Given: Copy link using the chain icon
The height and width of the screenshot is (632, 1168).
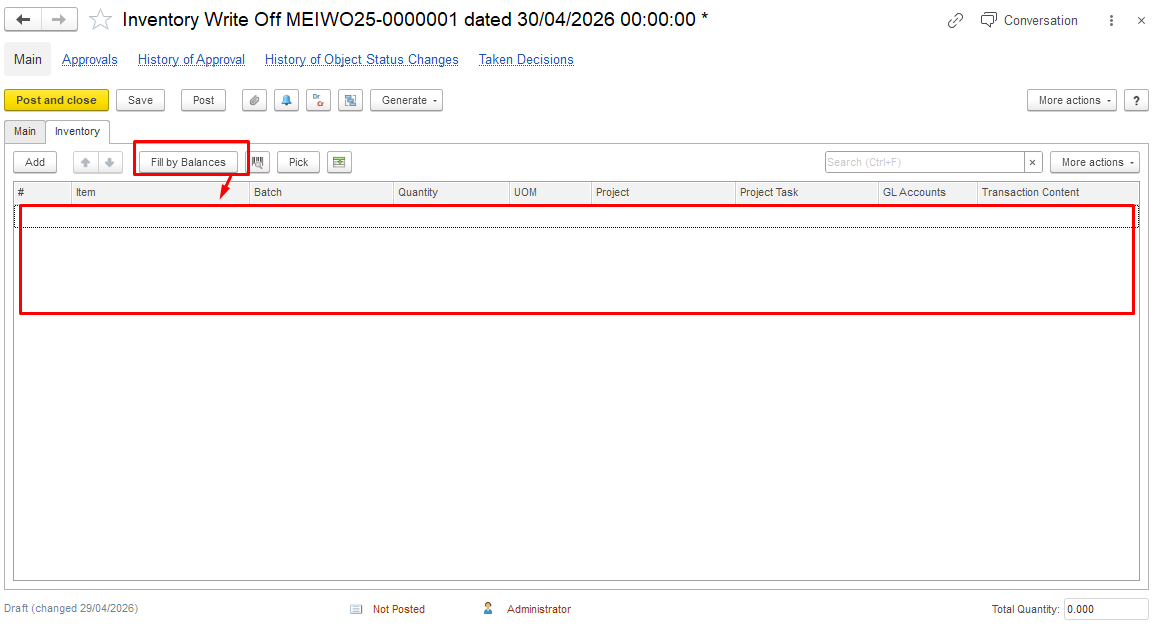Looking at the screenshot, I should pyautogui.click(x=955, y=21).
